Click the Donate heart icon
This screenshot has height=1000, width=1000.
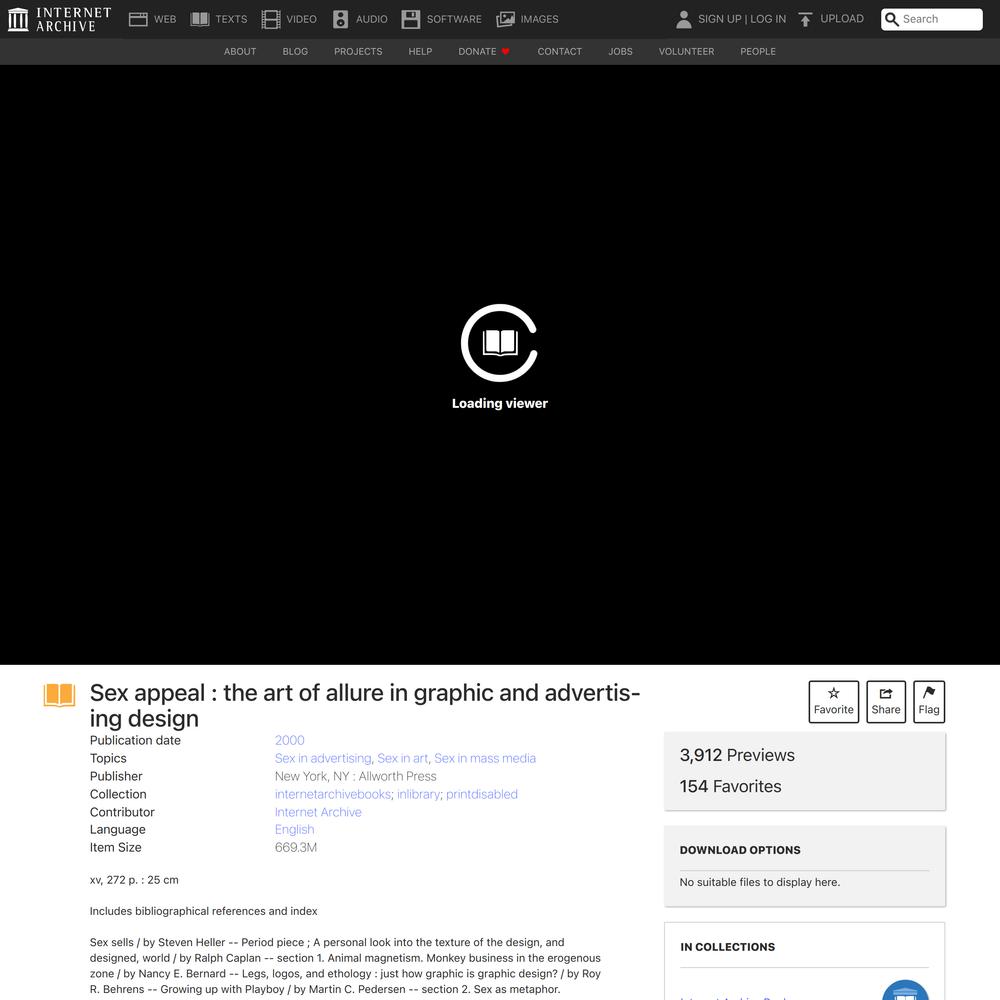[x=506, y=52]
